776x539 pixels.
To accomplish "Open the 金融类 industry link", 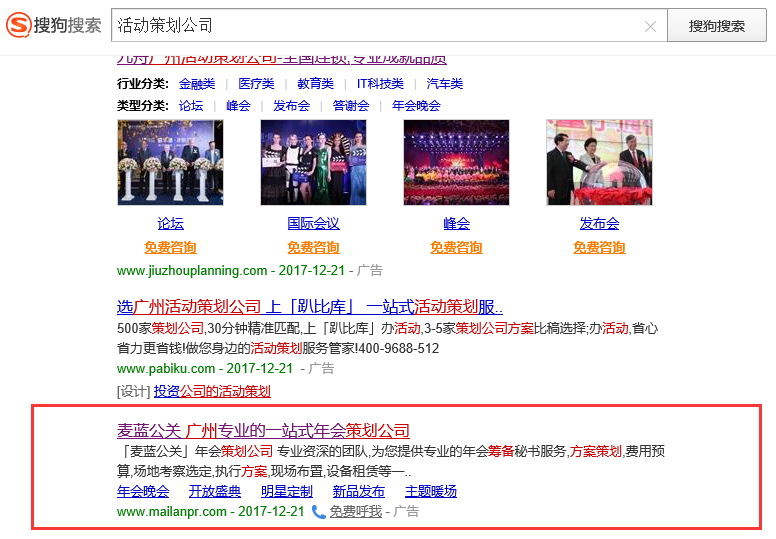I will click(197, 84).
